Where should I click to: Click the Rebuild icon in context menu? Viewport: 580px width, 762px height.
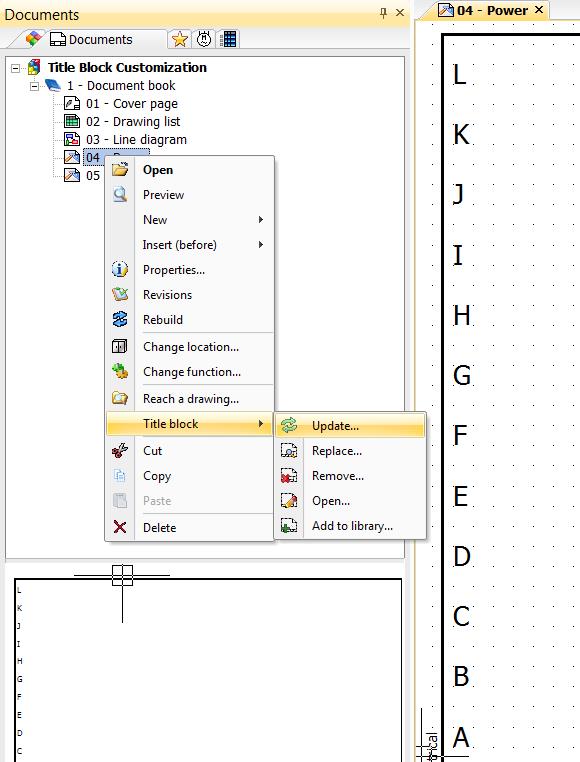pyautogui.click(x=120, y=319)
